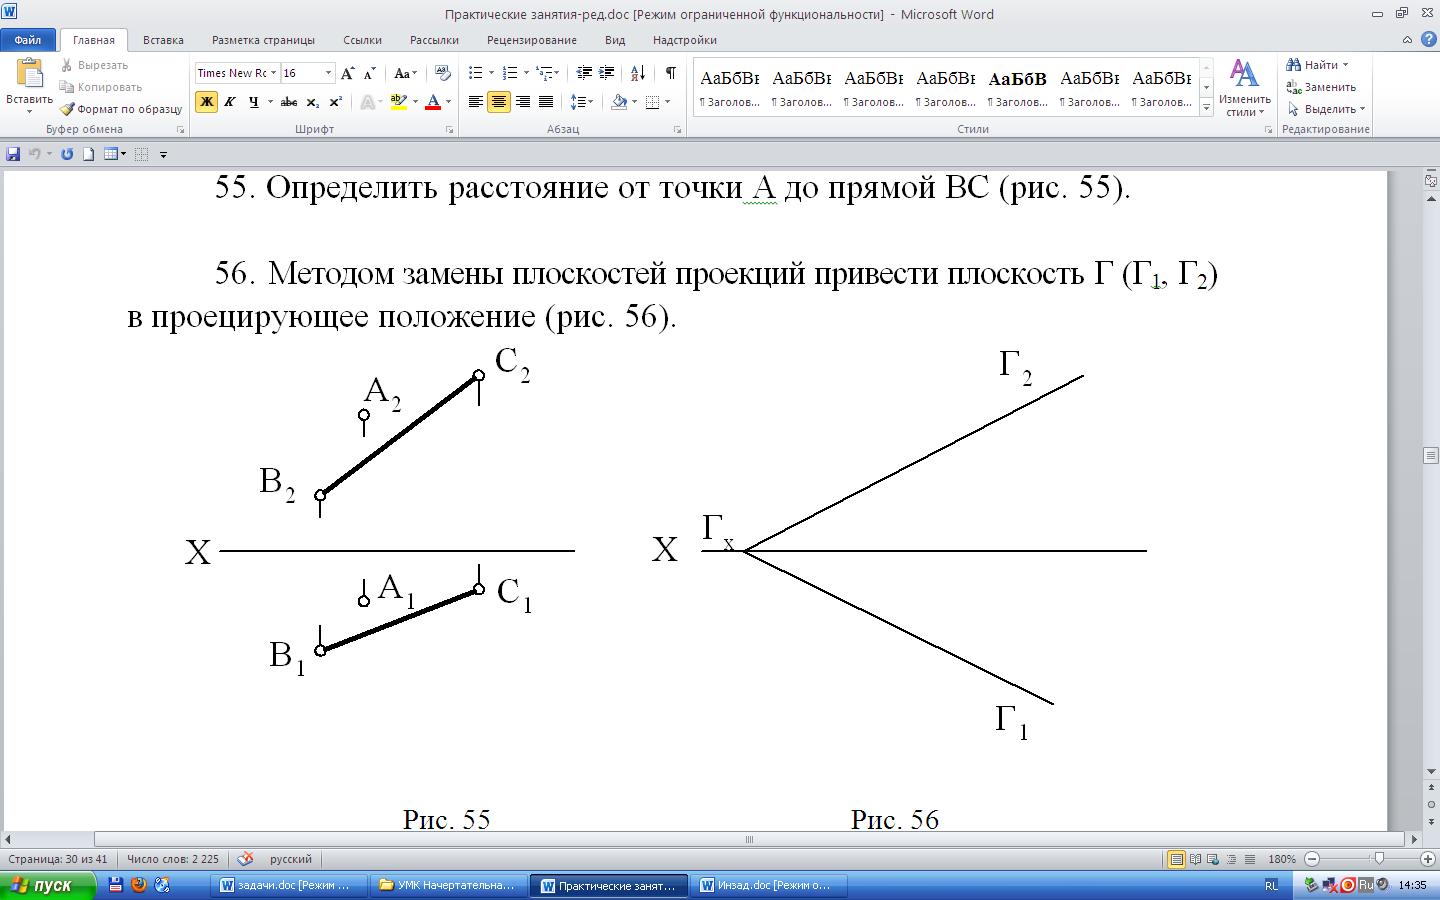
Task: Apply yellow text highlight color
Action: tap(399, 102)
